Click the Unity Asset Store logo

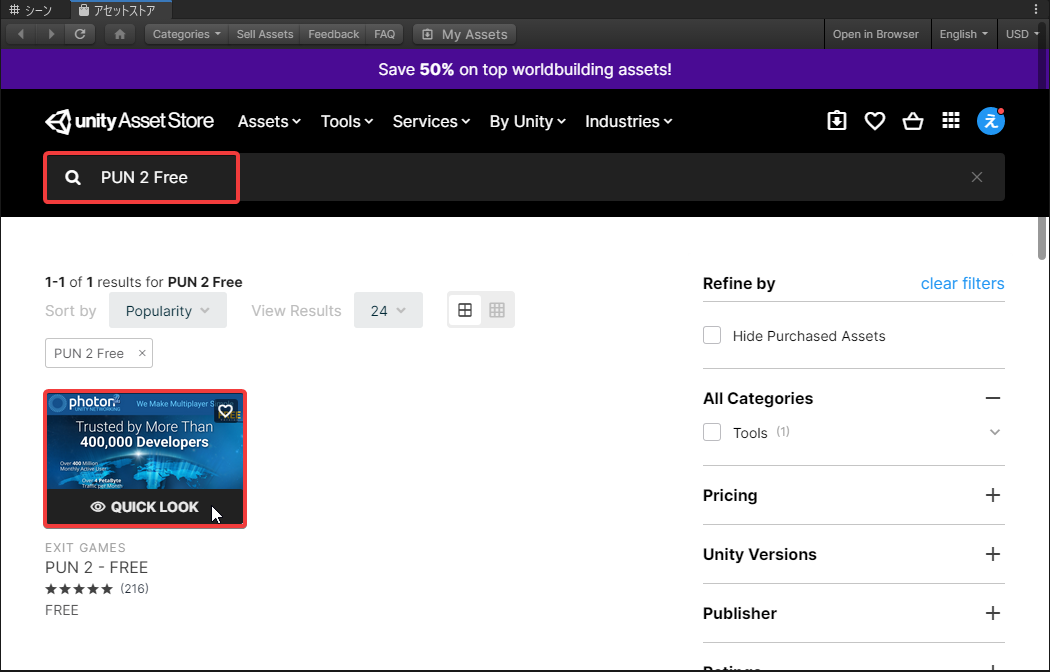click(x=129, y=121)
